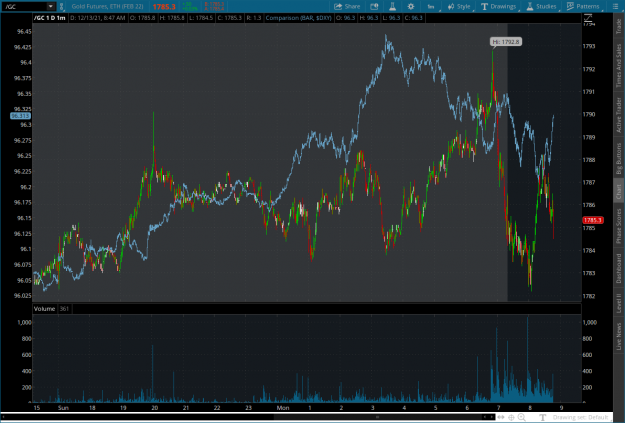This screenshot has width=625, height=423.
Task: Click the hamburger menu icon at top right
Action: [615, 6]
